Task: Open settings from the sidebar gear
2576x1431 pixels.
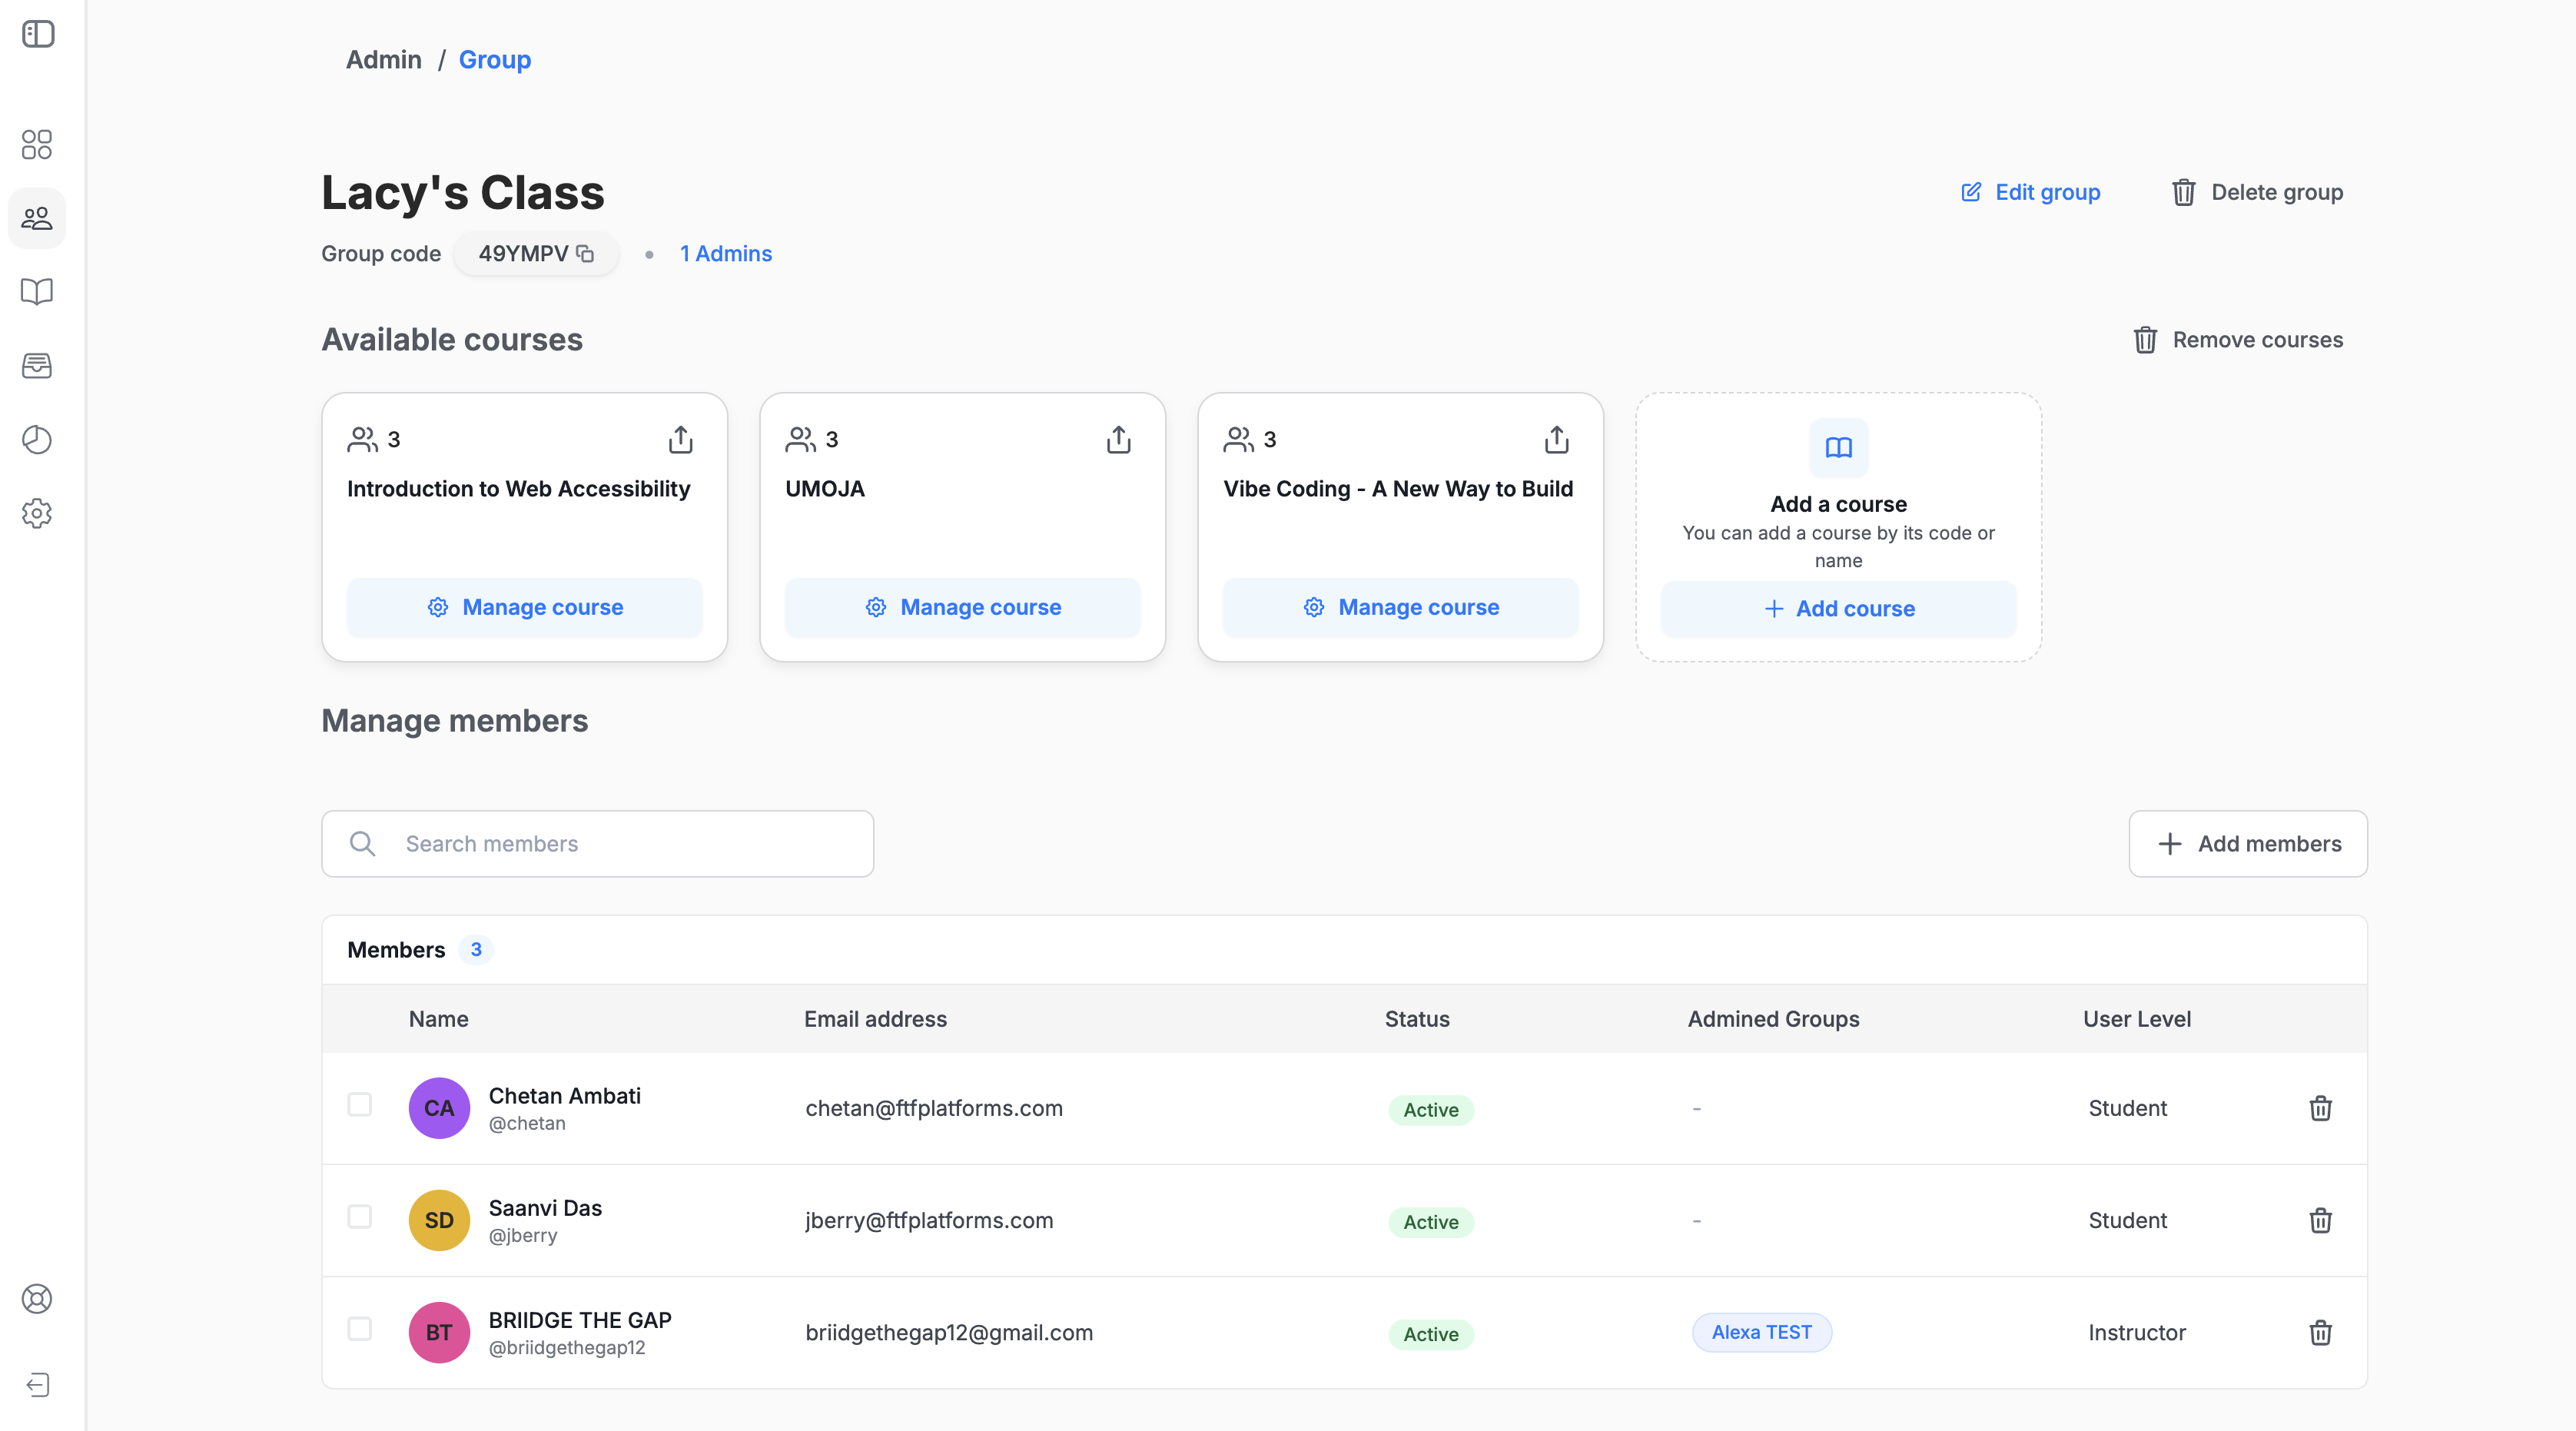Action: tap(37, 513)
